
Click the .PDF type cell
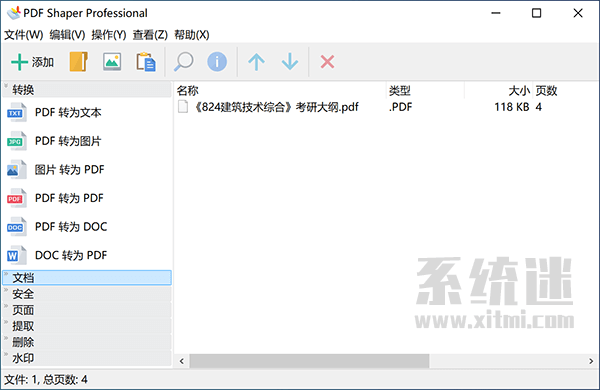point(400,107)
